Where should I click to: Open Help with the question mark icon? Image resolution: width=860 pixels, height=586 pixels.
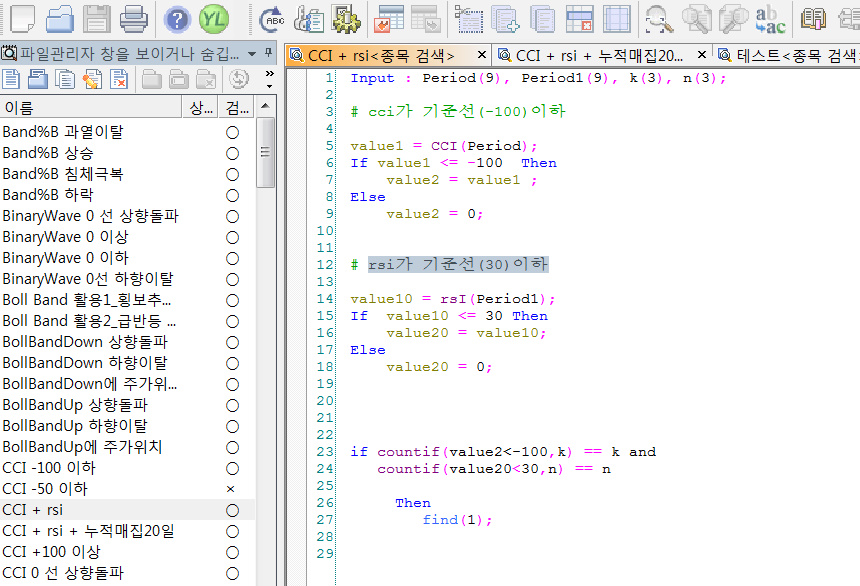(177, 17)
